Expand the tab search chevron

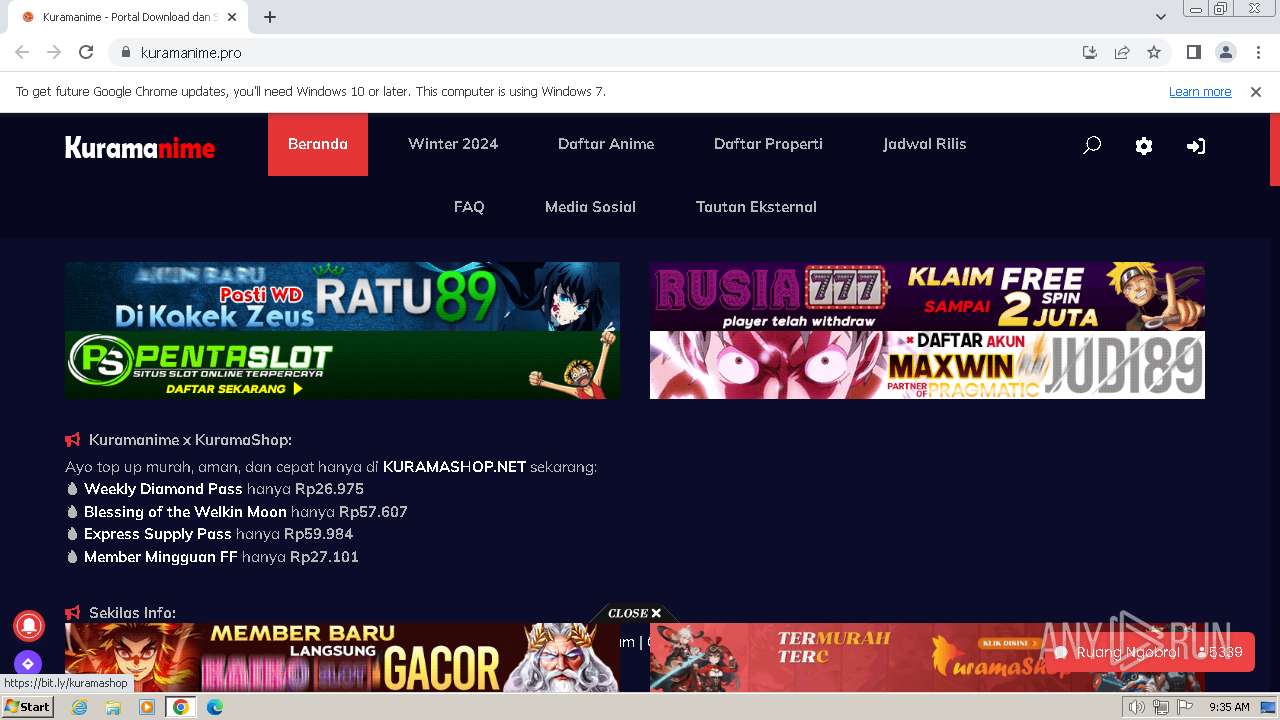1161,17
